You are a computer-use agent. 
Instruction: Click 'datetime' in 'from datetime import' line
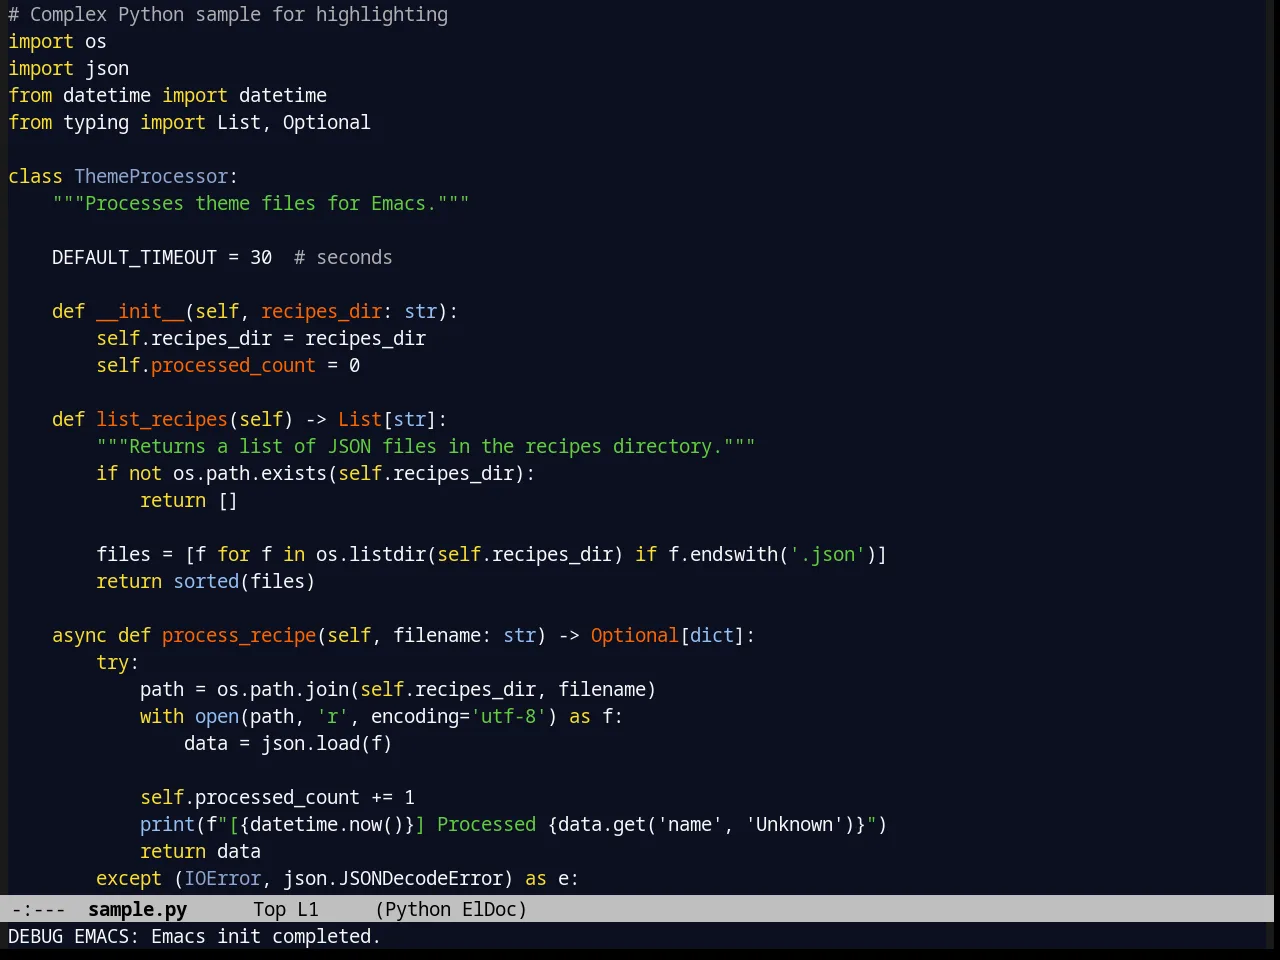click(107, 95)
